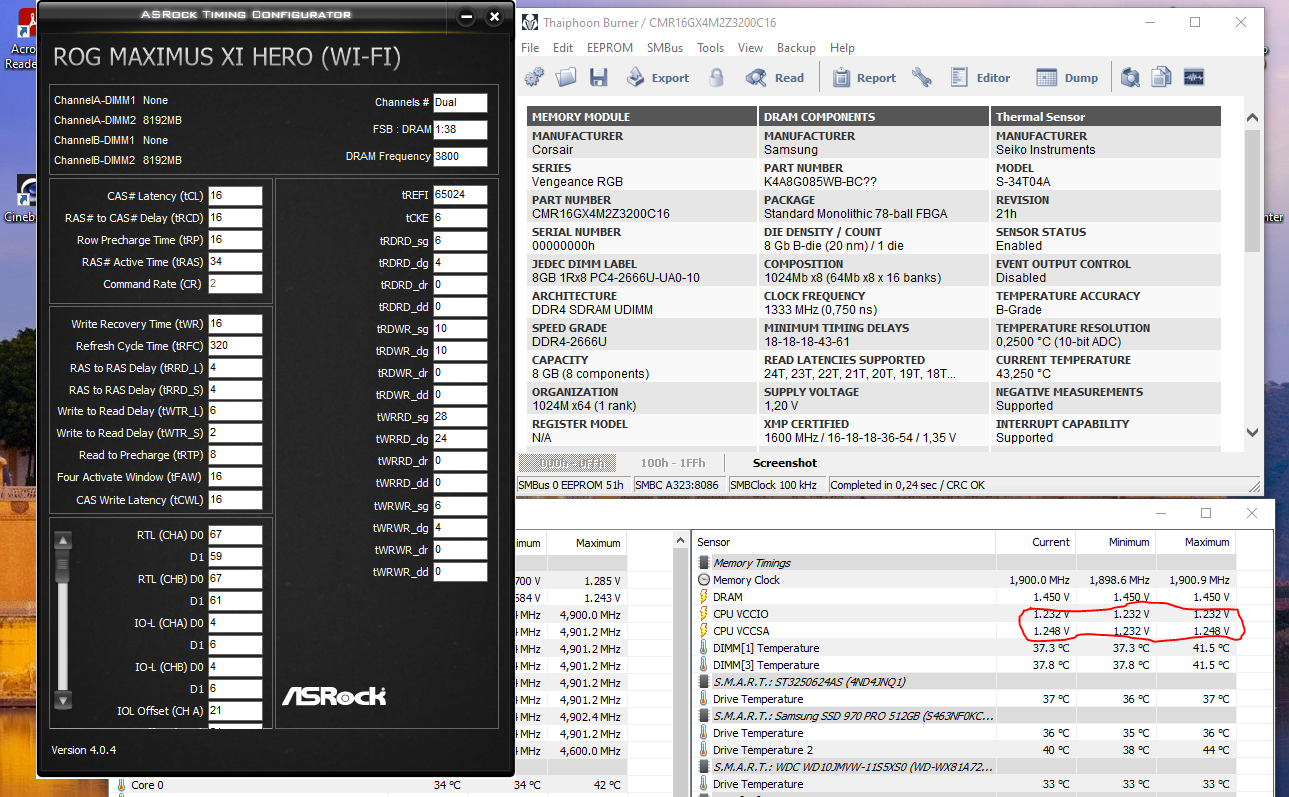
Task: Close the ASRock Timing Configurator window
Action: 494,17
